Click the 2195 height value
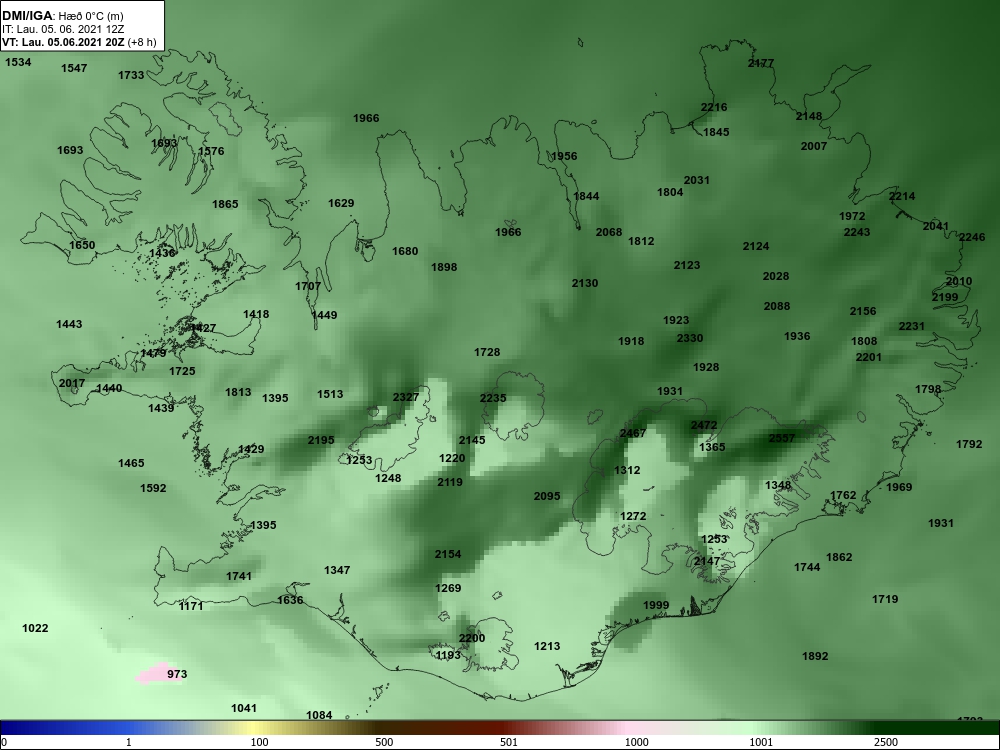The height and width of the screenshot is (750, 1000). (x=321, y=440)
